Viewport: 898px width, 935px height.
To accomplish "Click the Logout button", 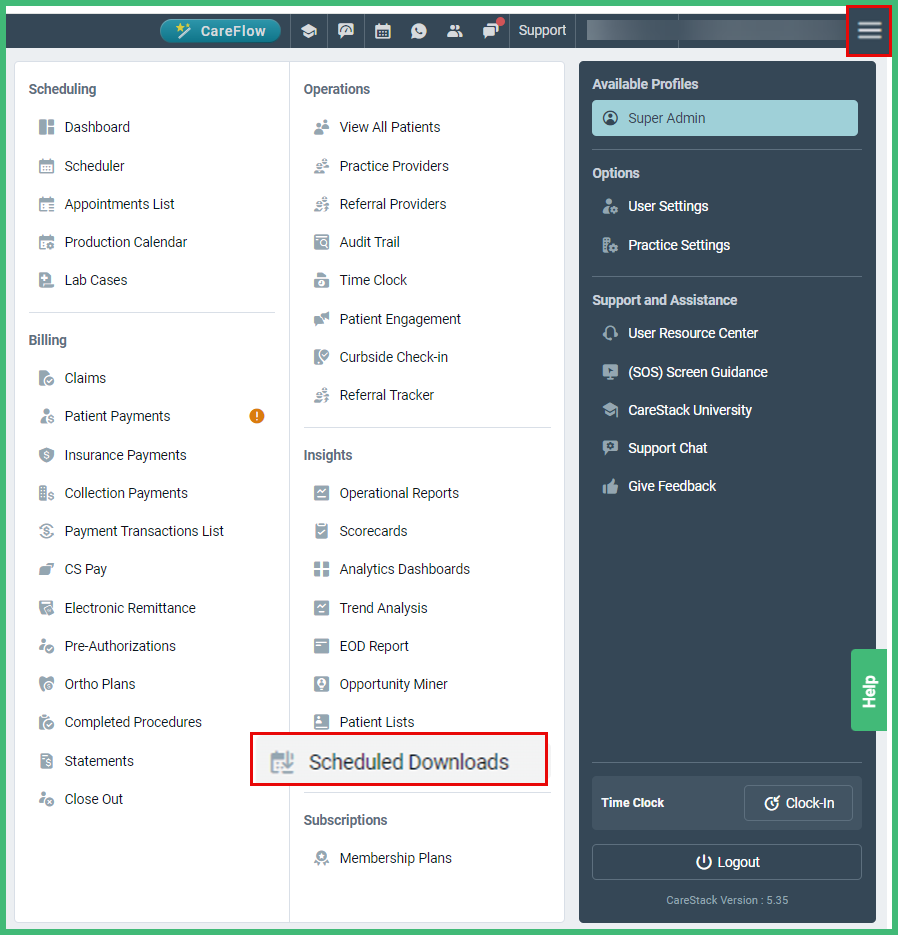I will [x=726, y=862].
